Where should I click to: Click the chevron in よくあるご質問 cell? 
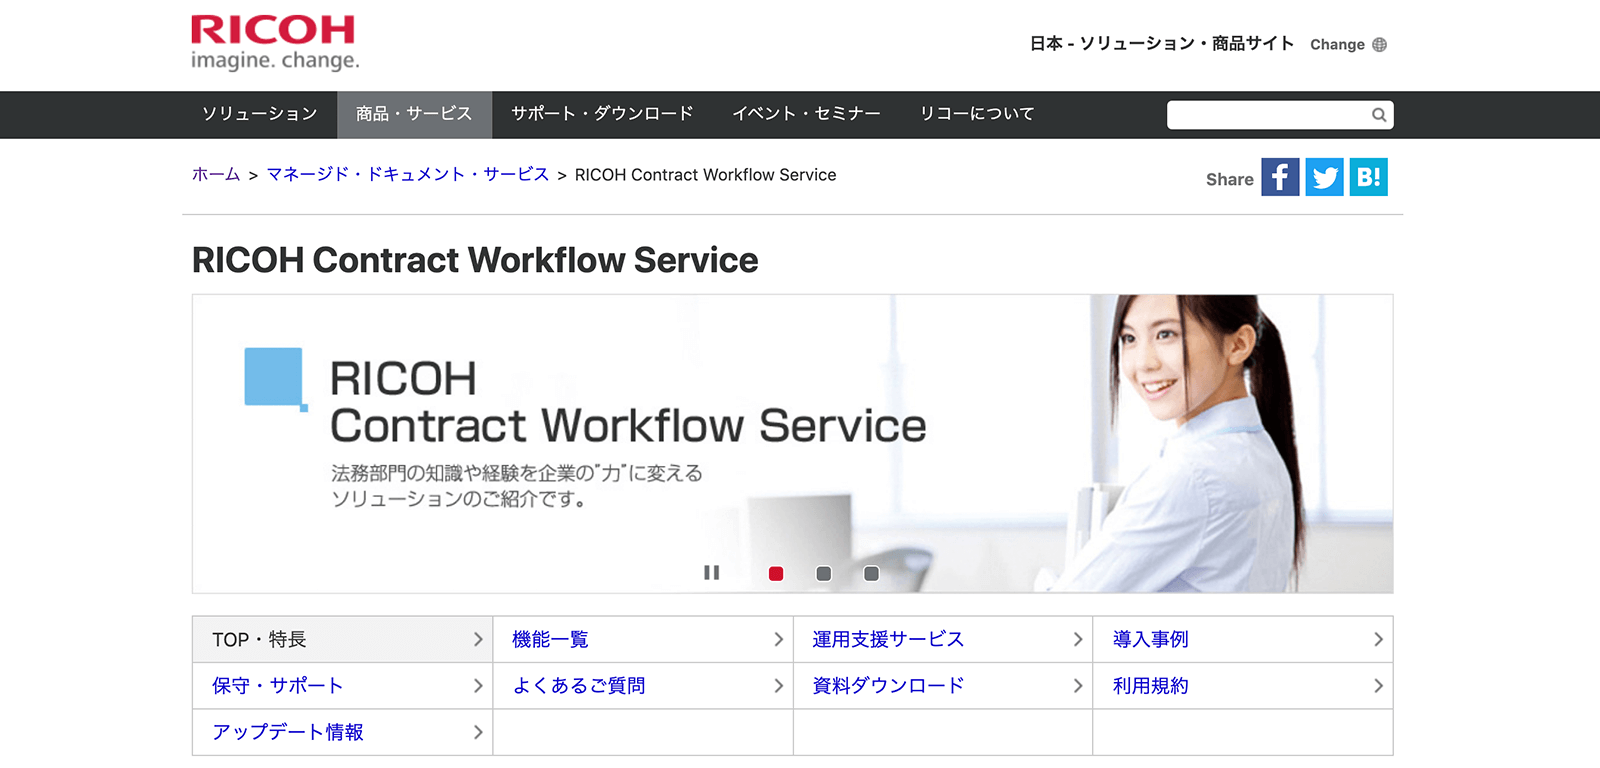[778, 685]
